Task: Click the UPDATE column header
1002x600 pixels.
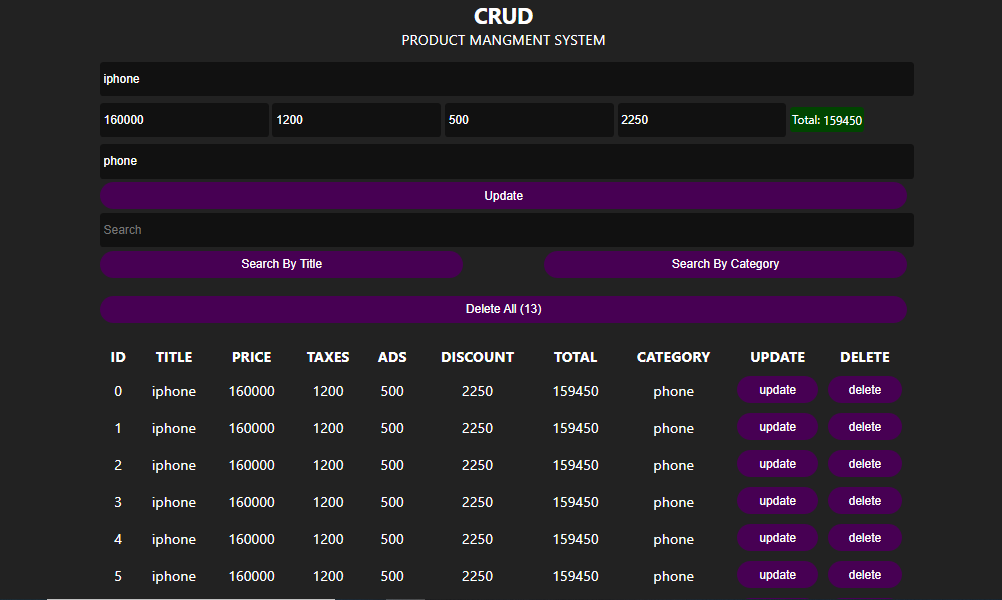Action: [777, 357]
